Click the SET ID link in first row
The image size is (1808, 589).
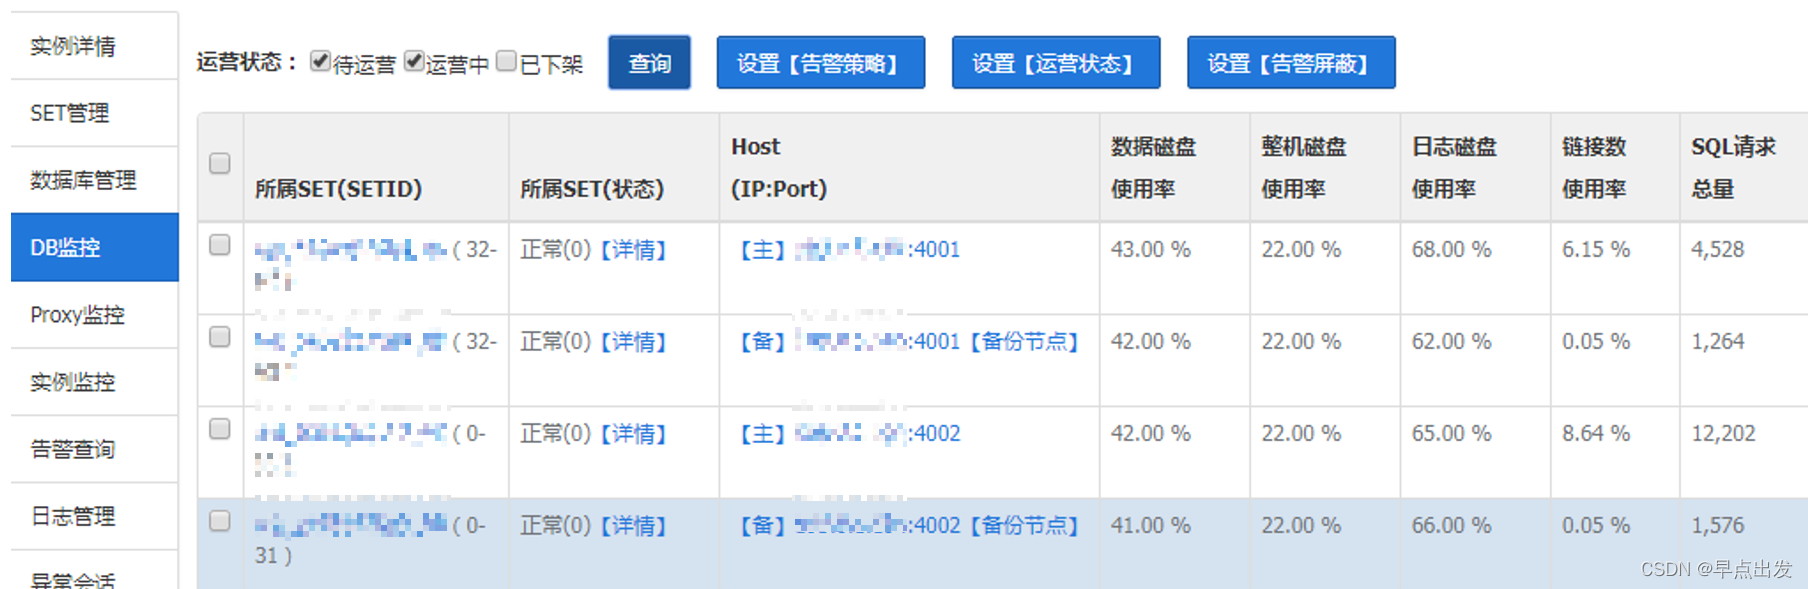pyautogui.click(x=350, y=250)
